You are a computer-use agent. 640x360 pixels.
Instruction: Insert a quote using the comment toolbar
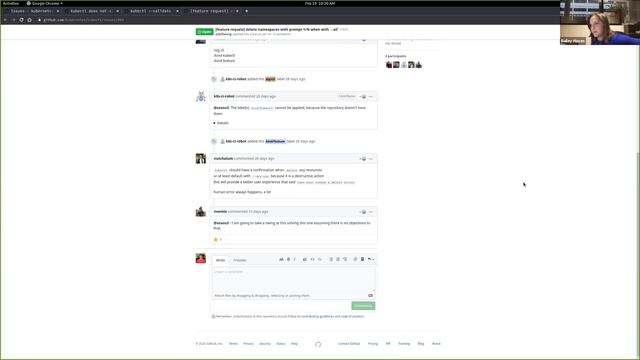(x=304, y=260)
